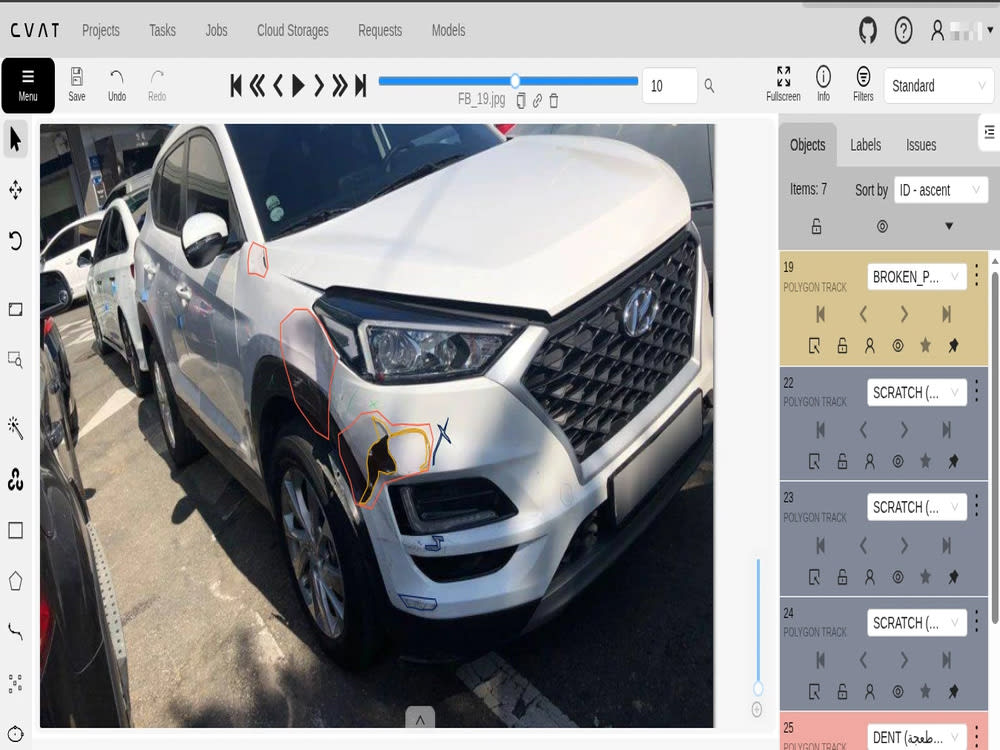Image resolution: width=1000 pixels, height=750 pixels.
Task: Redo the last undone action
Action: click(x=157, y=85)
